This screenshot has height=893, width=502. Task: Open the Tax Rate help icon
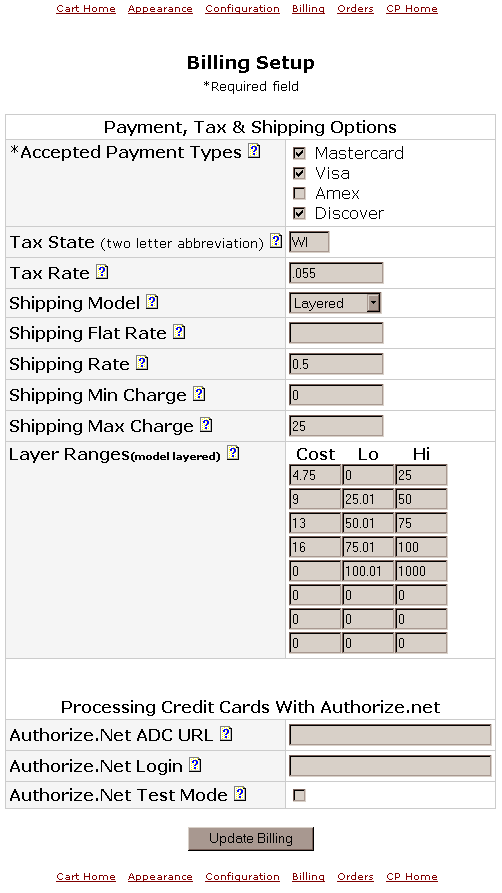102,272
